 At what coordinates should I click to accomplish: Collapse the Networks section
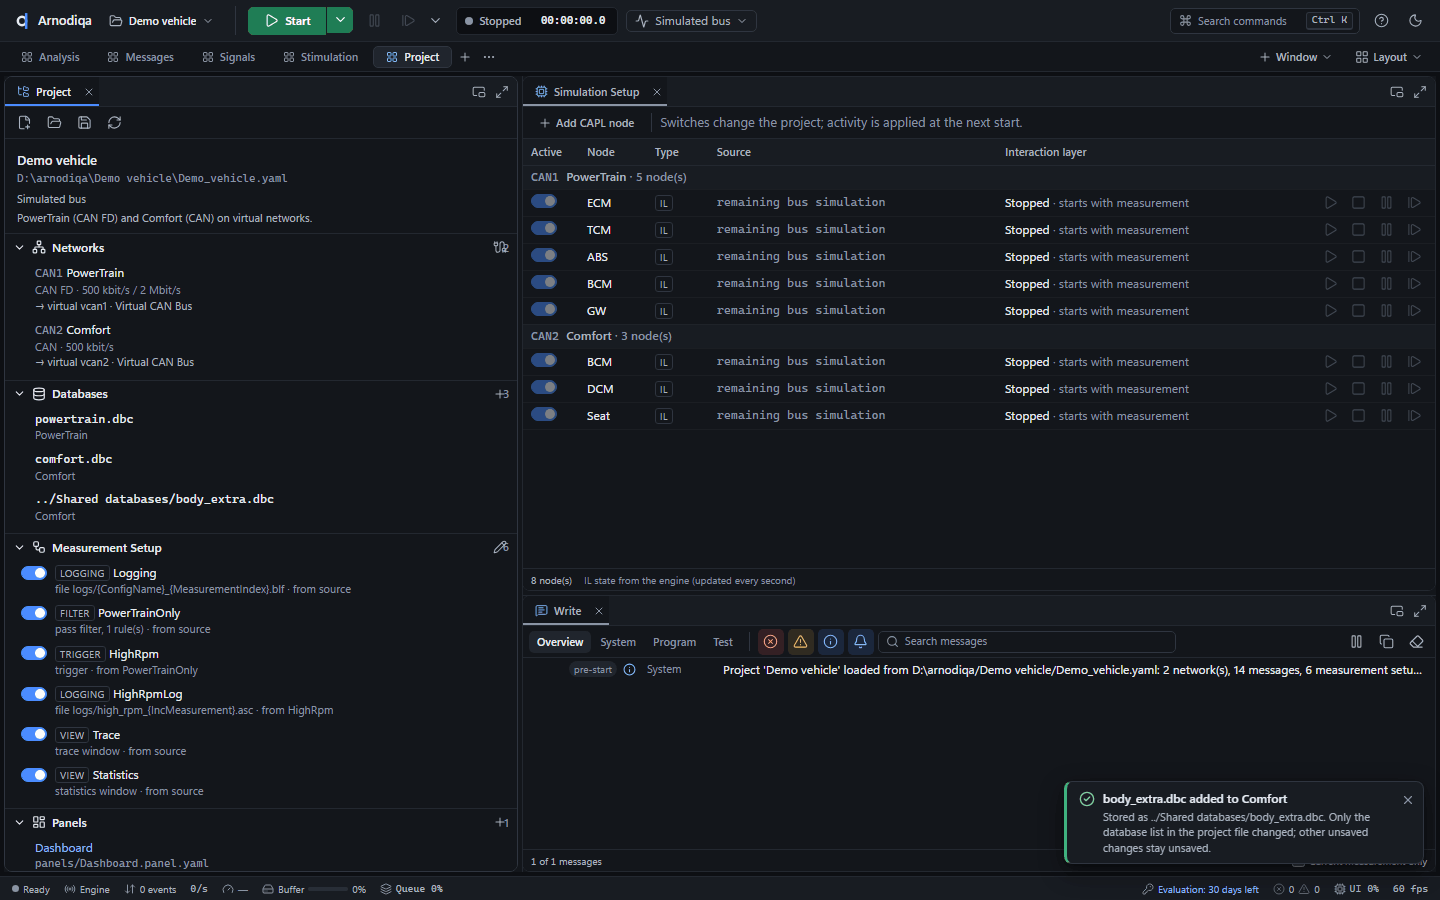(x=20, y=248)
